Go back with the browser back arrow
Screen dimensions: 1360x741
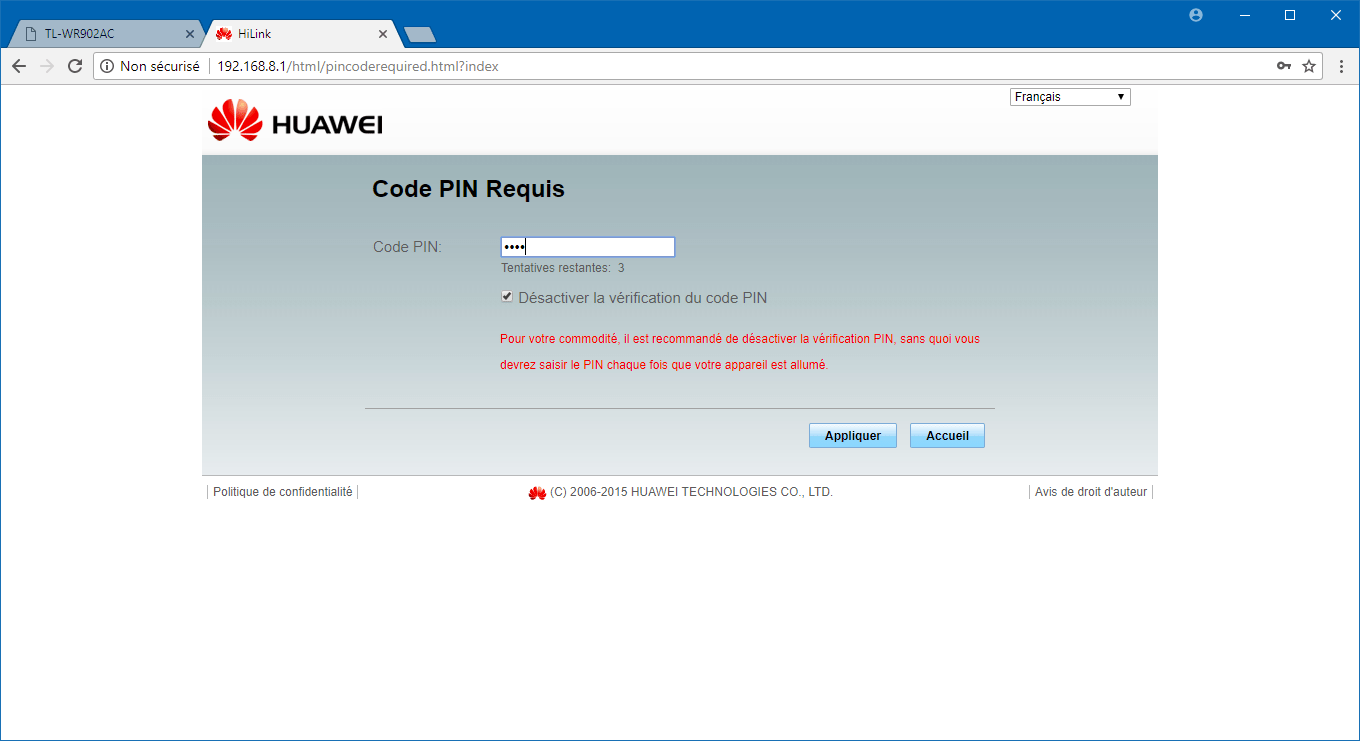pyautogui.click(x=19, y=66)
